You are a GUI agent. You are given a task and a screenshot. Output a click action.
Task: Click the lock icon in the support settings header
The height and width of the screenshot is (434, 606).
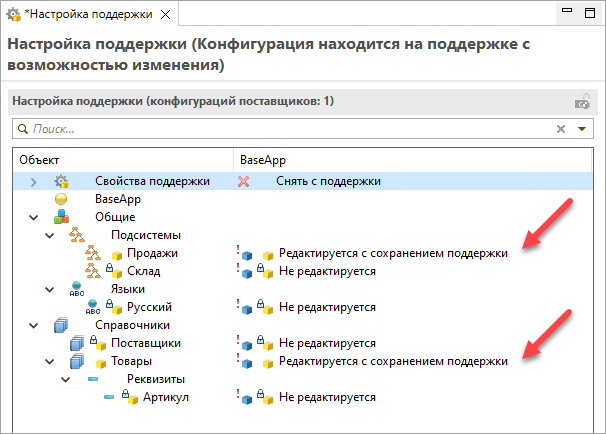click(x=581, y=101)
